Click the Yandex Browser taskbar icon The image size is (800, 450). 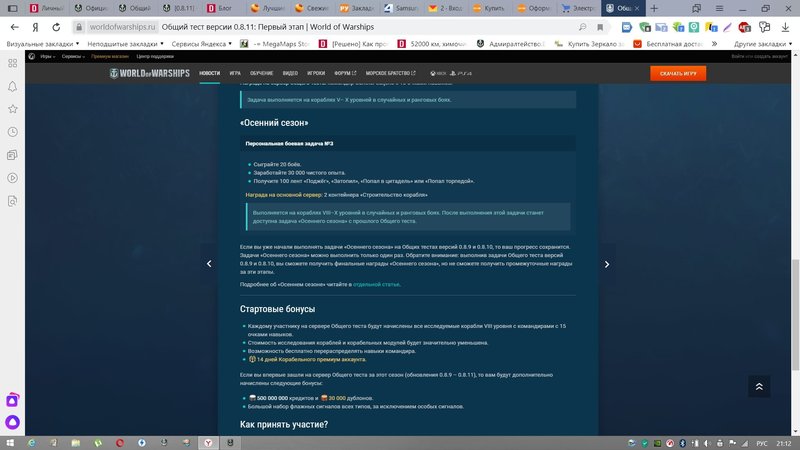coord(208,443)
